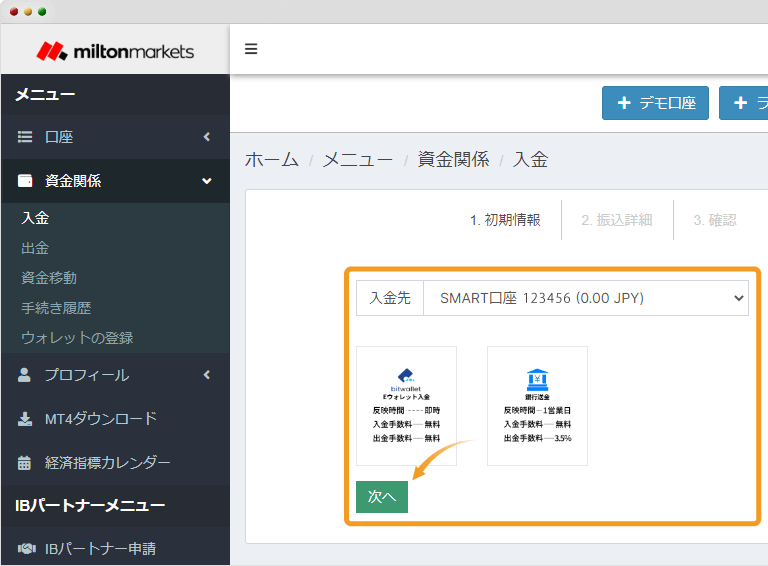Screen dimensions: 768x566
Task: Click the デモ口座 button
Action: [x=655, y=103]
